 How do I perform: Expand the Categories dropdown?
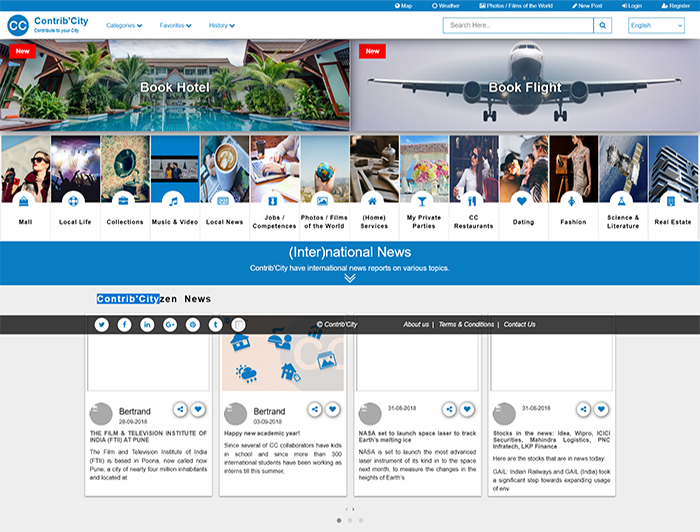pos(124,25)
